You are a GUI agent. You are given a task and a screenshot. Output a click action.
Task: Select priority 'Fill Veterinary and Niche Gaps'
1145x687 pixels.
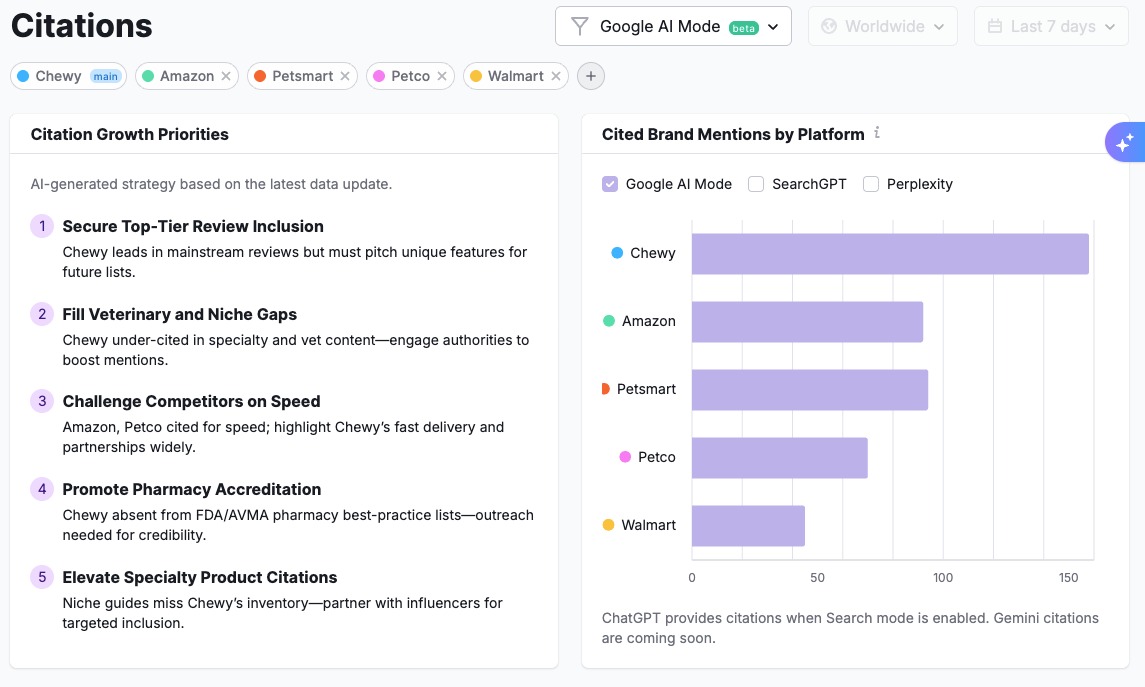tap(180, 314)
